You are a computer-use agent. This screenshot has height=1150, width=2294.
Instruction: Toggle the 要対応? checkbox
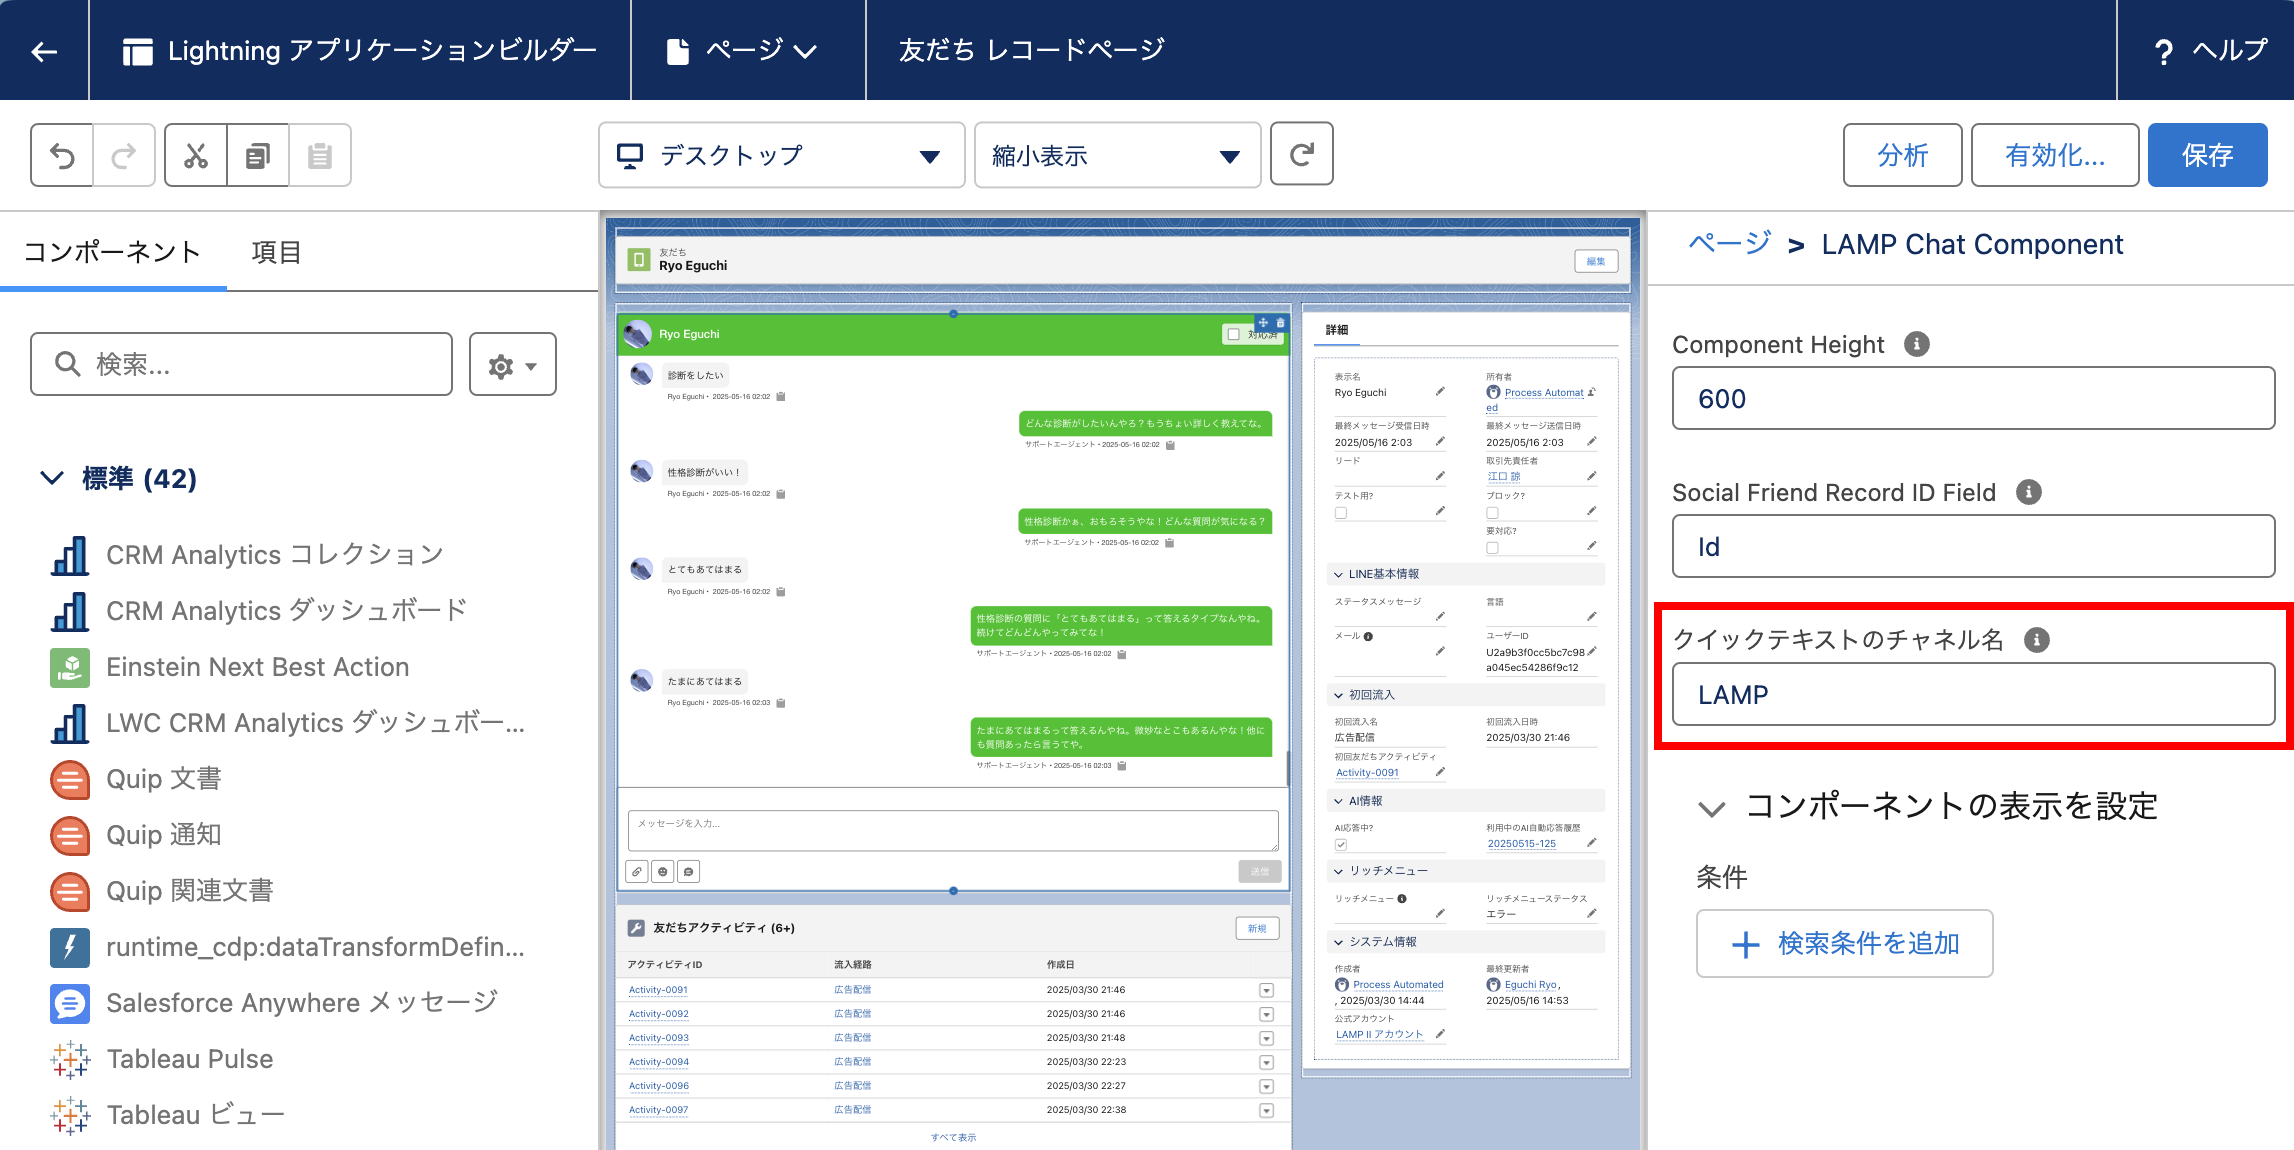click(x=1492, y=548)
